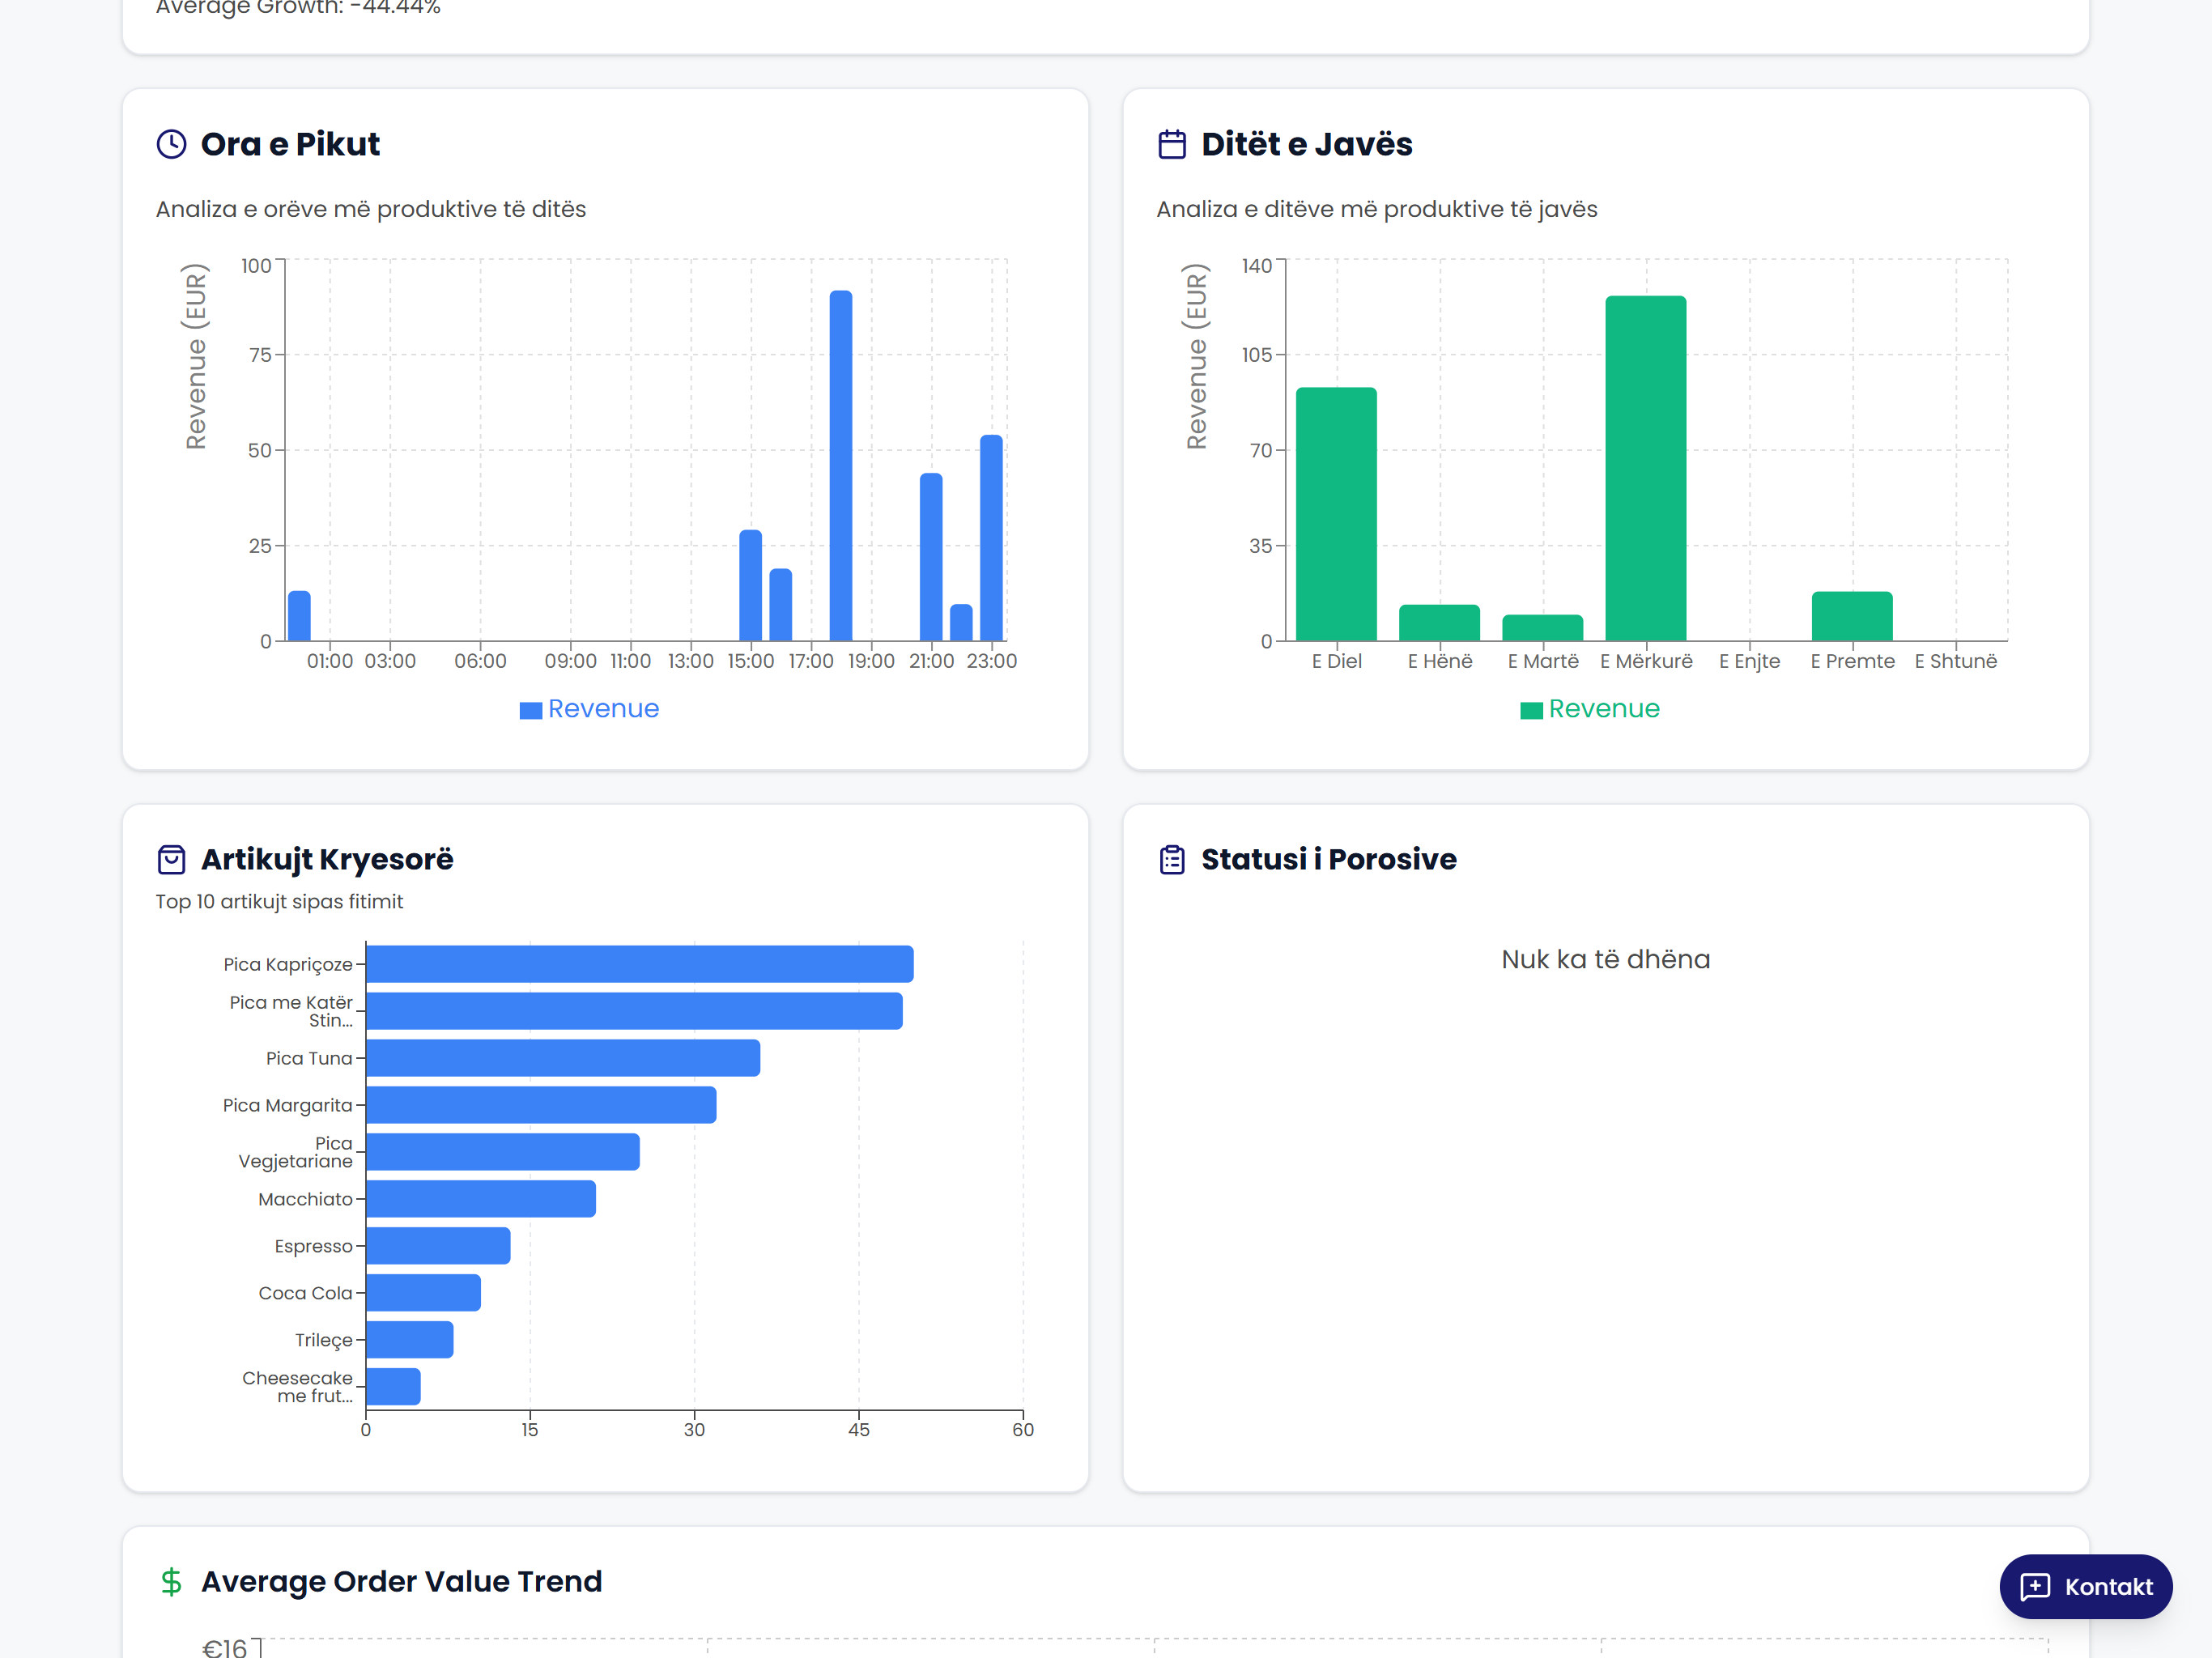
Task: Click the 23:00 blue bar in hourly chart
Action: click(x=991, y=538)
